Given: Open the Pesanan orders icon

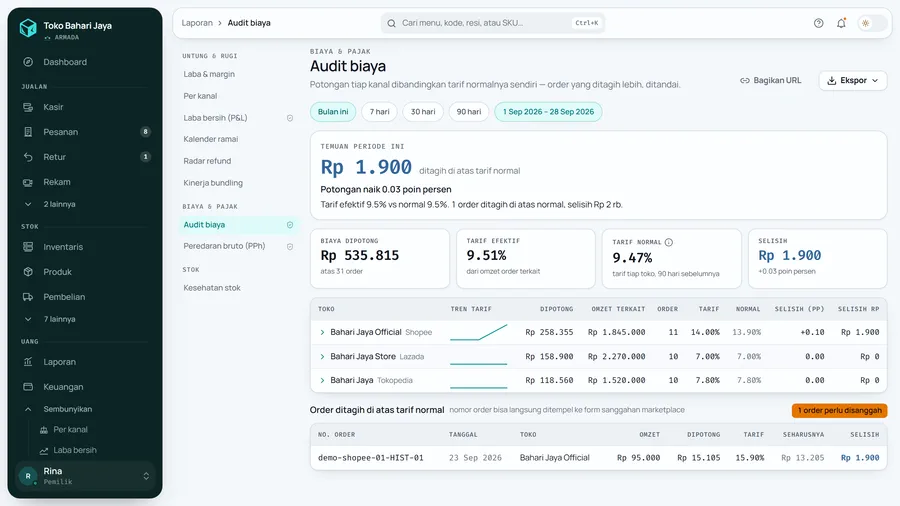Looking at the screenshot, I should click(x=28, y=132).
